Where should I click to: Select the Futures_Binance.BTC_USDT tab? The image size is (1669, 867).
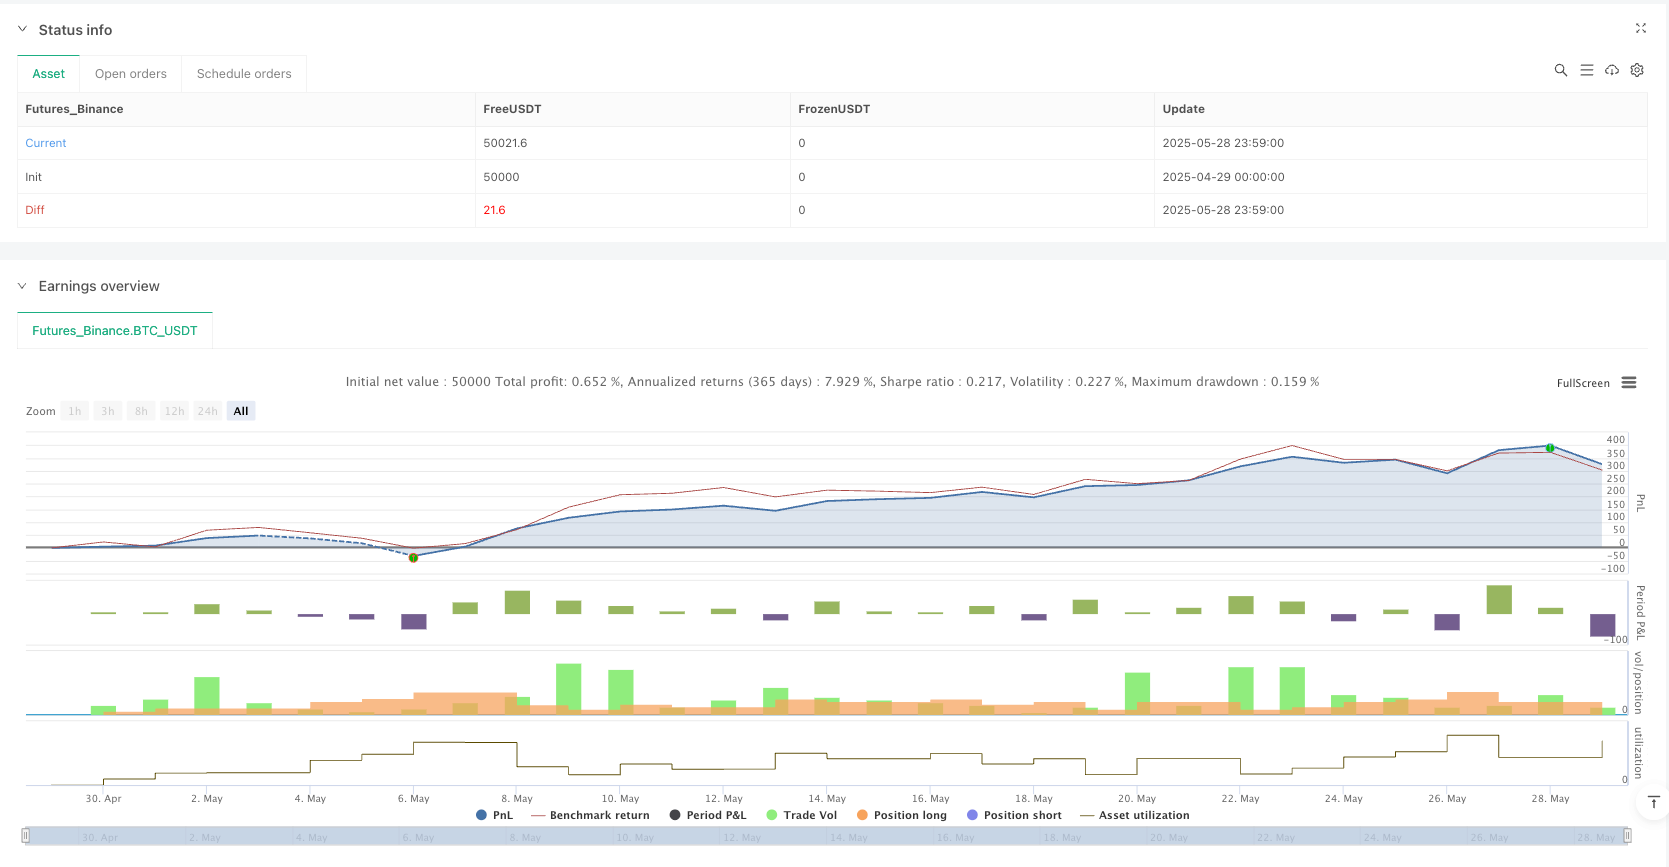click(x=115, y=331)
